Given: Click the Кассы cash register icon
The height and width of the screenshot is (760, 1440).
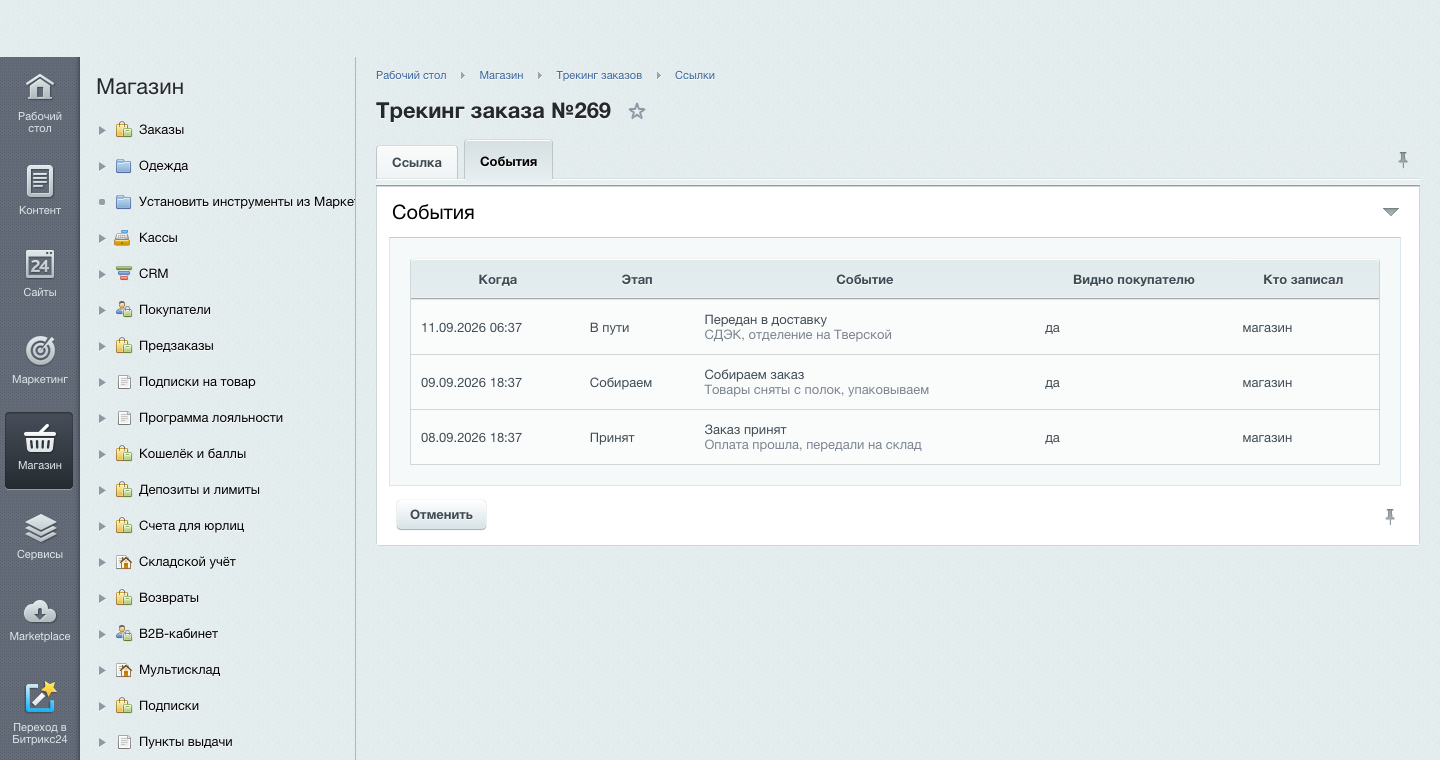Looking at the screenshot, I should pos(123,238).
